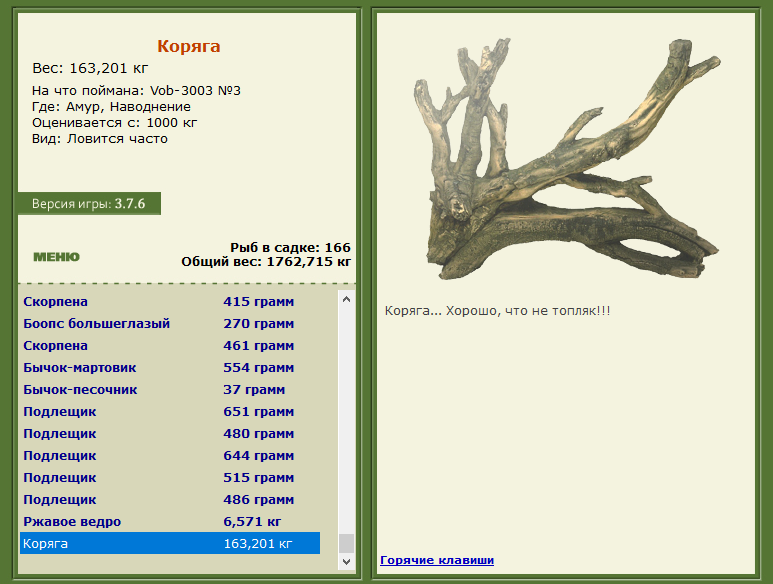Select Подлещик 651 грамм entry
Screen dimensions: 773x584
[170, 412]
